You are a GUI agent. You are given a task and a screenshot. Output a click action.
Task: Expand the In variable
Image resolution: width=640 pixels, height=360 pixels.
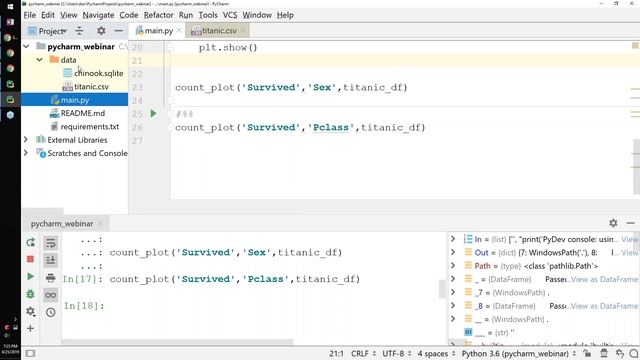click(453, 239)
